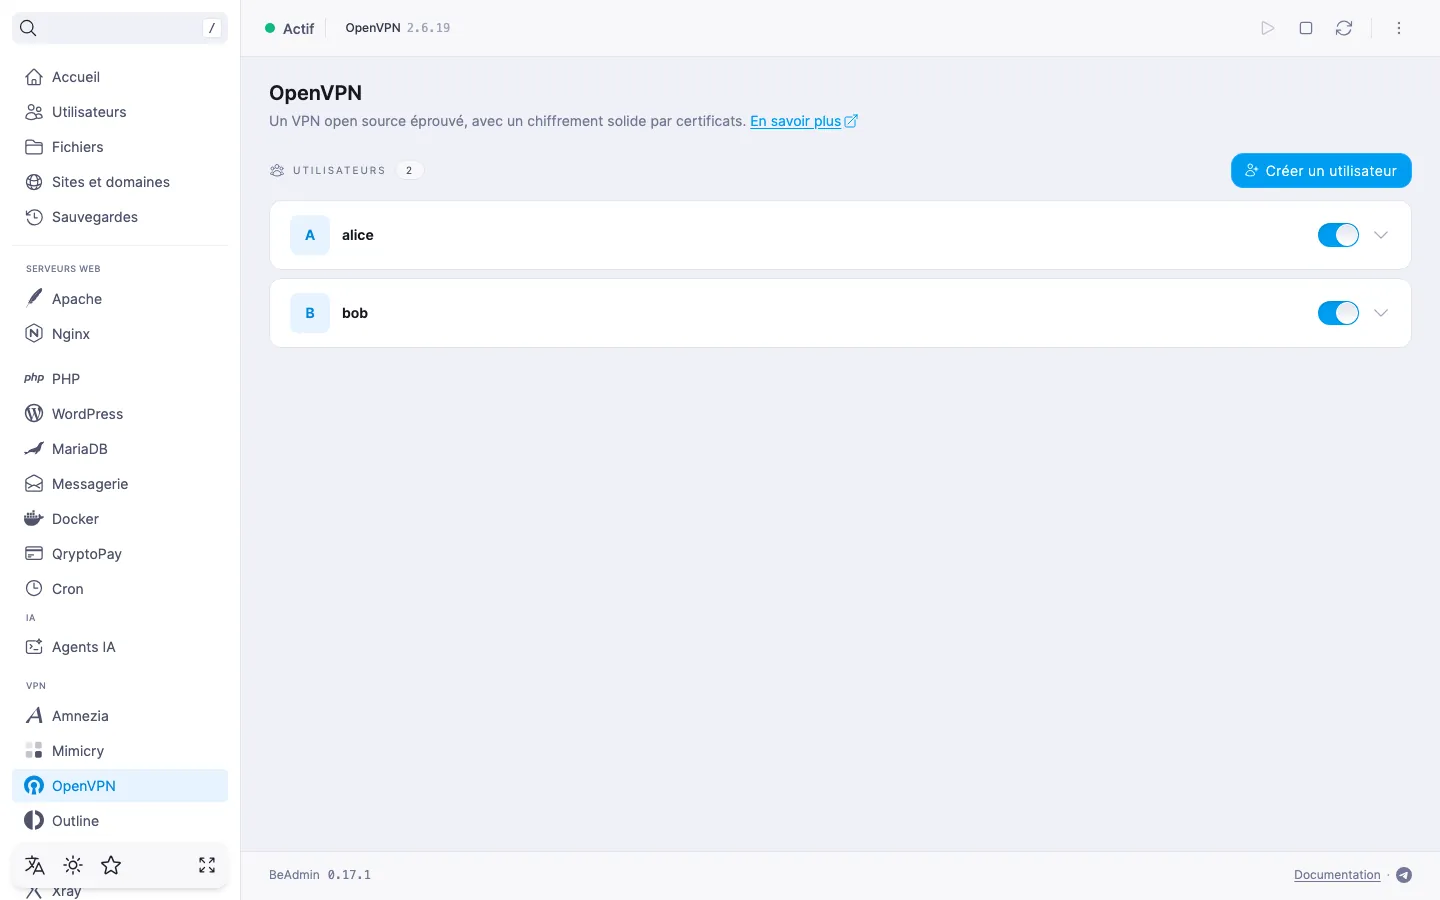Click bob's avatar letter B
Image resolution: width=1440 pixels, height=900 pixels.
(x=310, y=313)
